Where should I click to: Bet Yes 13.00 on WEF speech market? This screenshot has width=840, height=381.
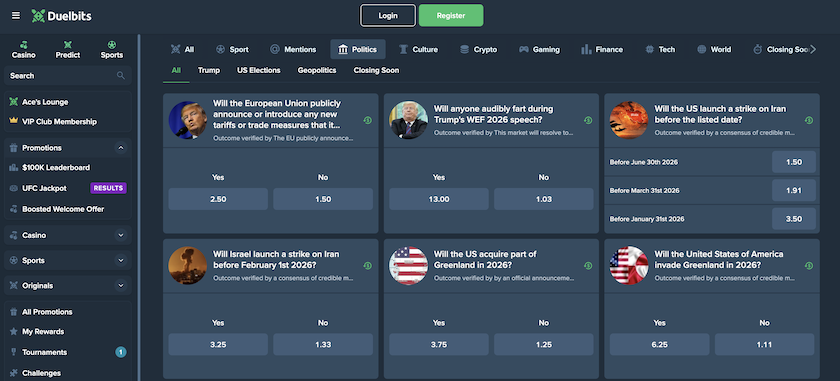click(439, 199)
